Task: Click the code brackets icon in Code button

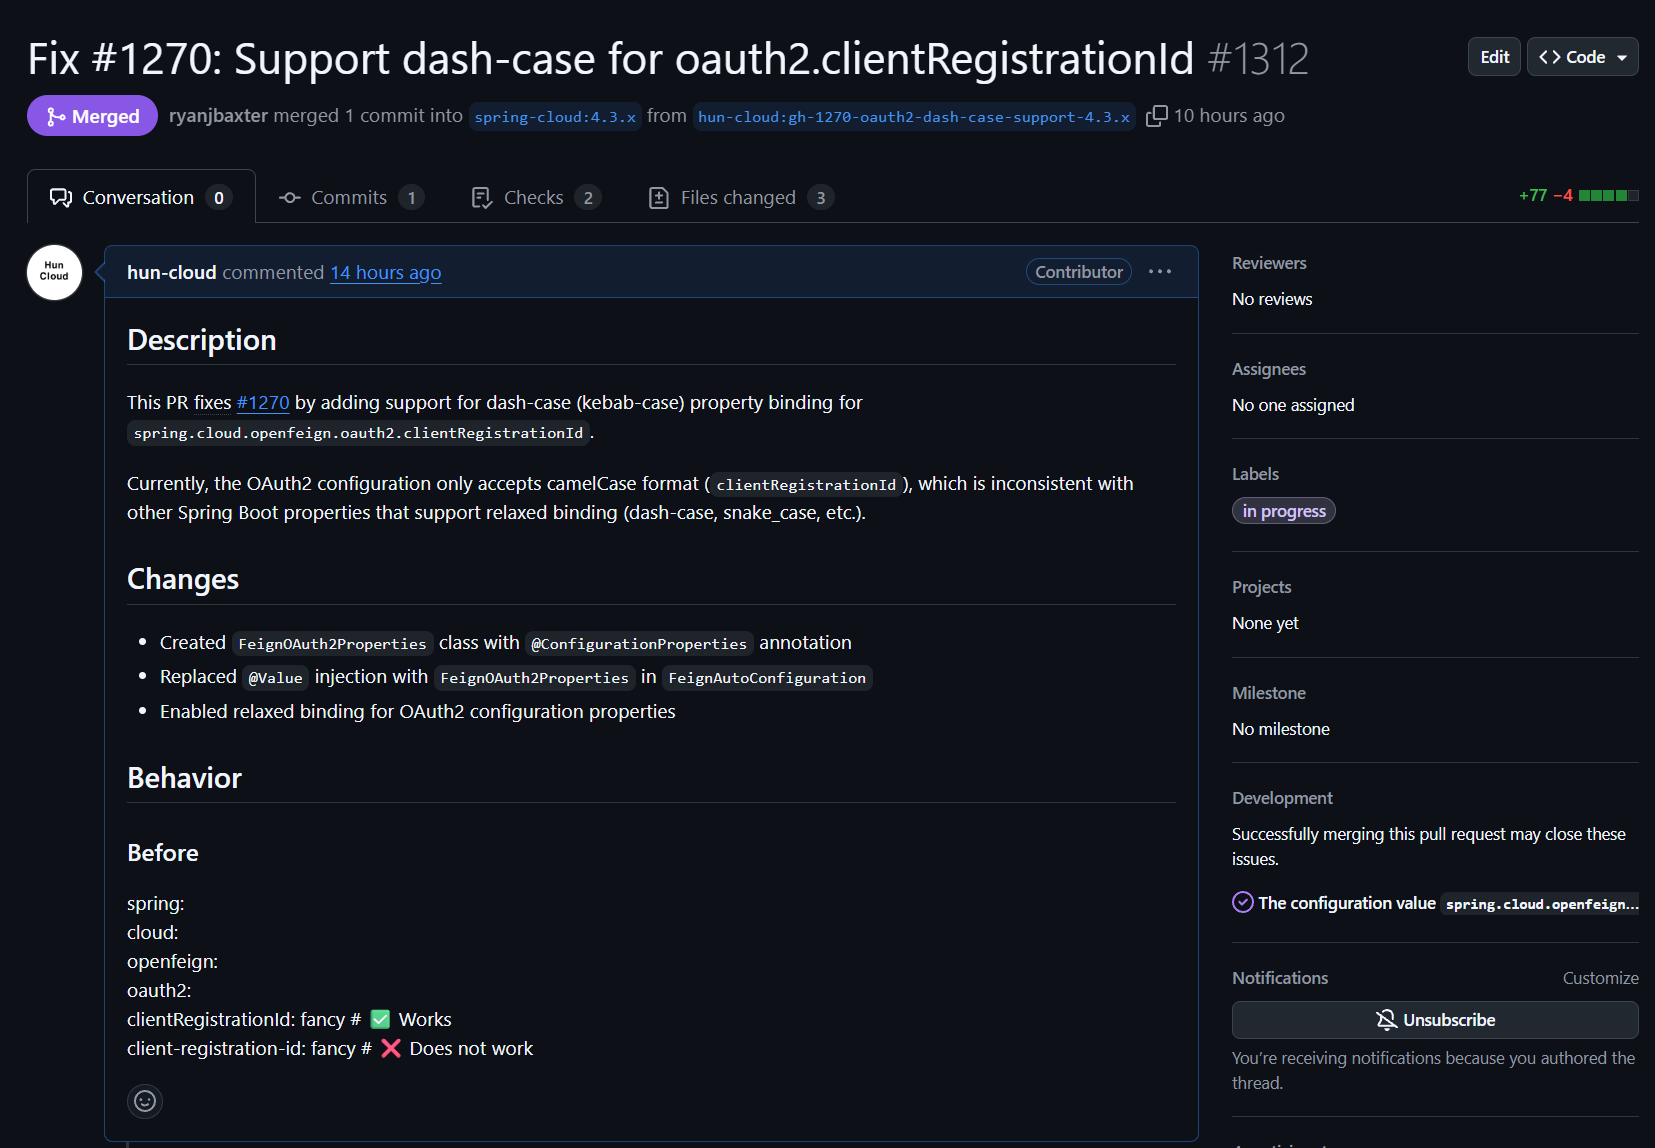Action: point(1550,57)
